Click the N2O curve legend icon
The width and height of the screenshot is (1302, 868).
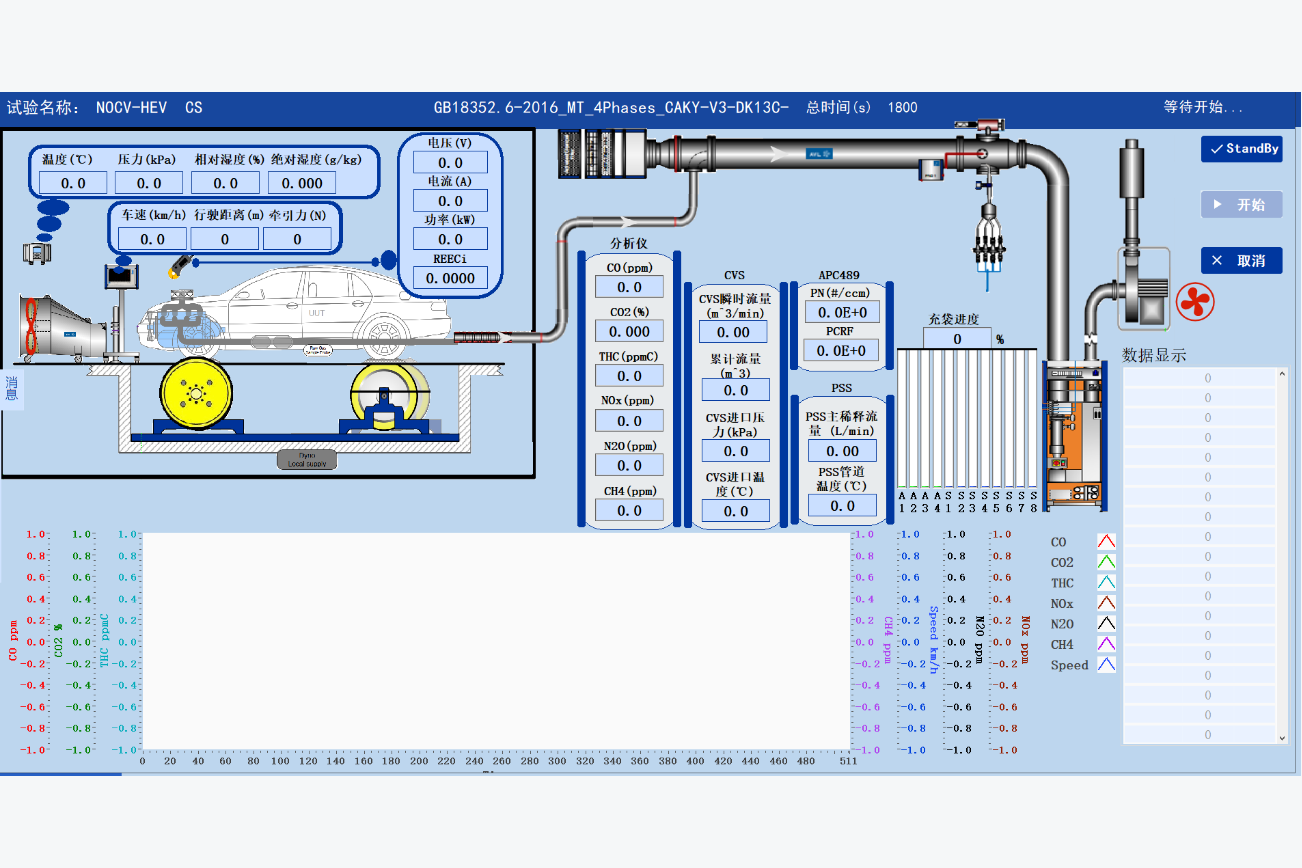(1106, 623)
